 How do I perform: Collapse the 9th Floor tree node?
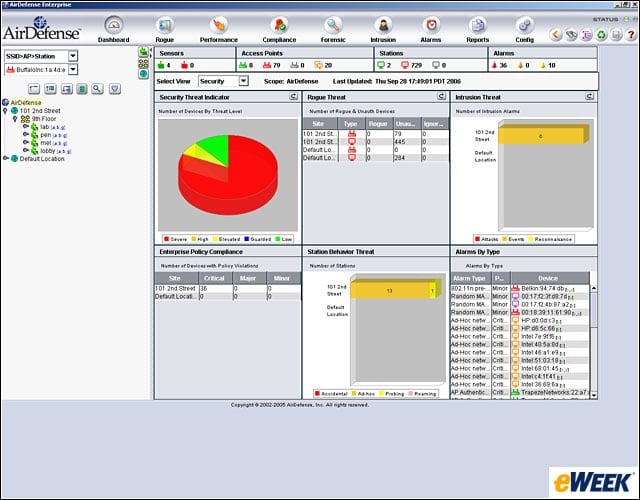tap(15, 119)
